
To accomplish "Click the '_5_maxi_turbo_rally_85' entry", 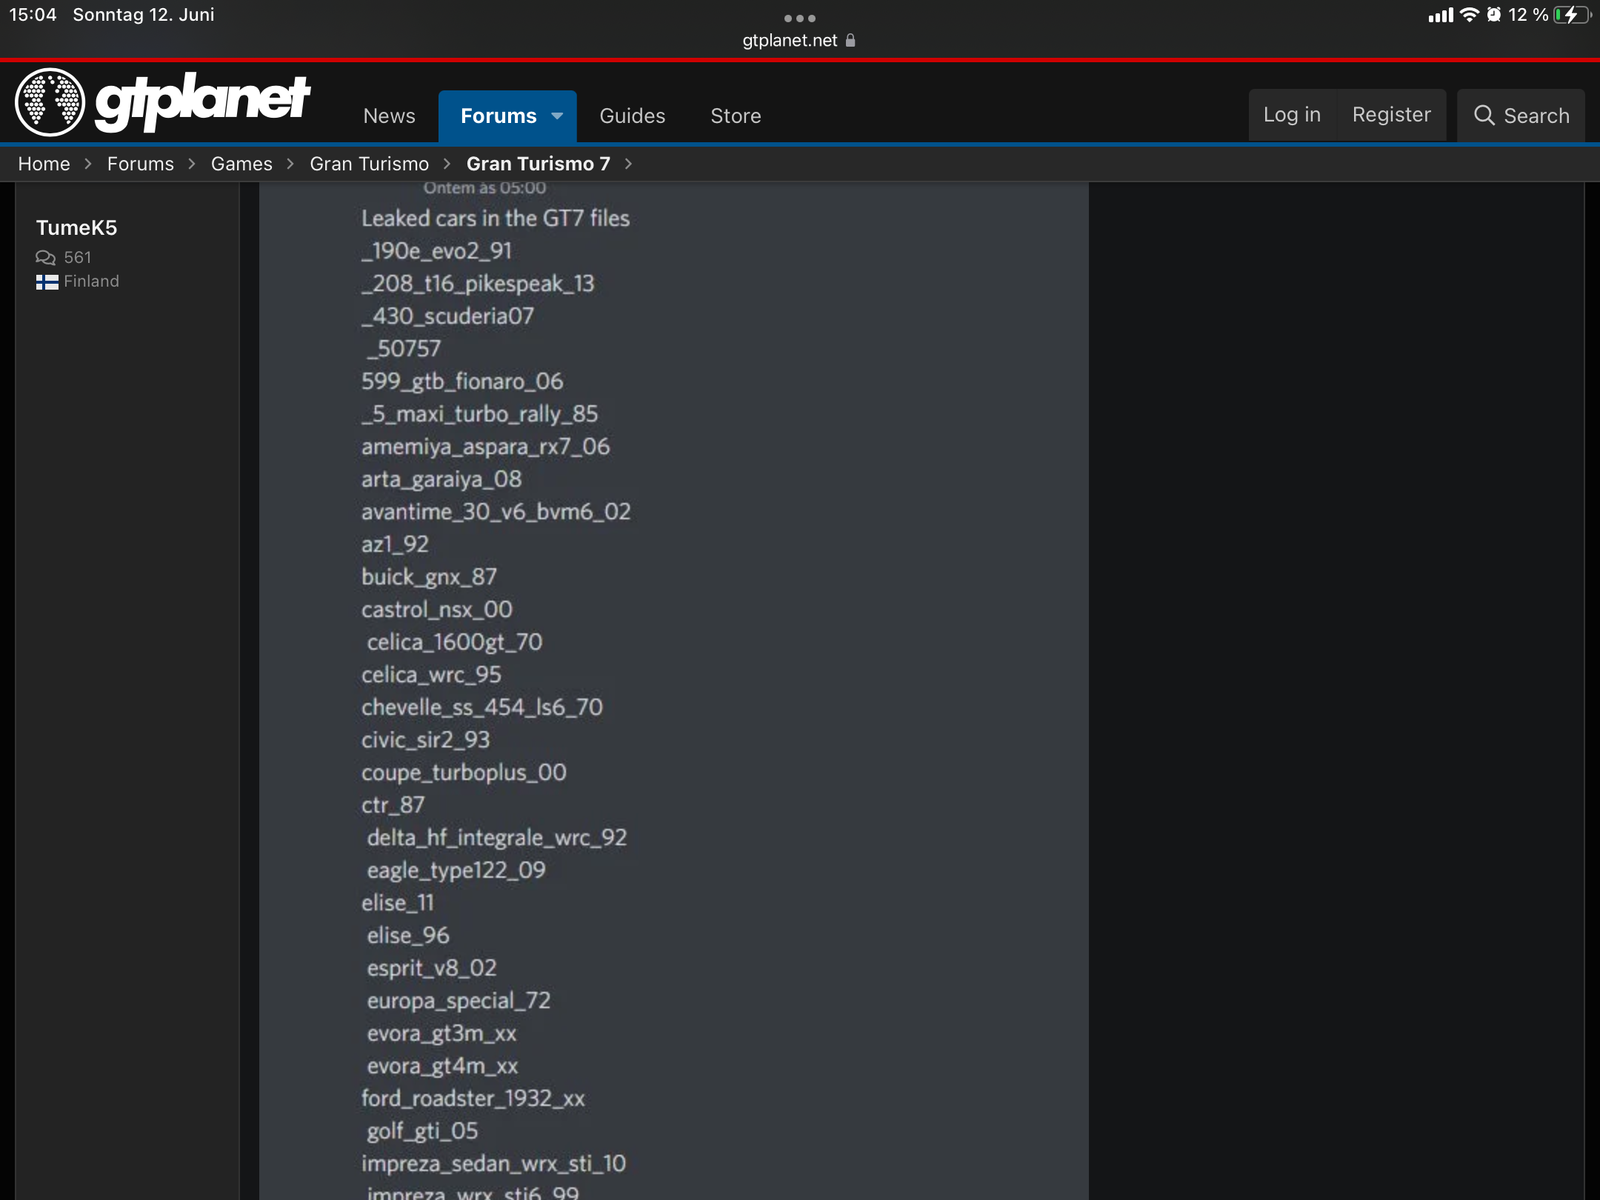I will pos(480,414).
